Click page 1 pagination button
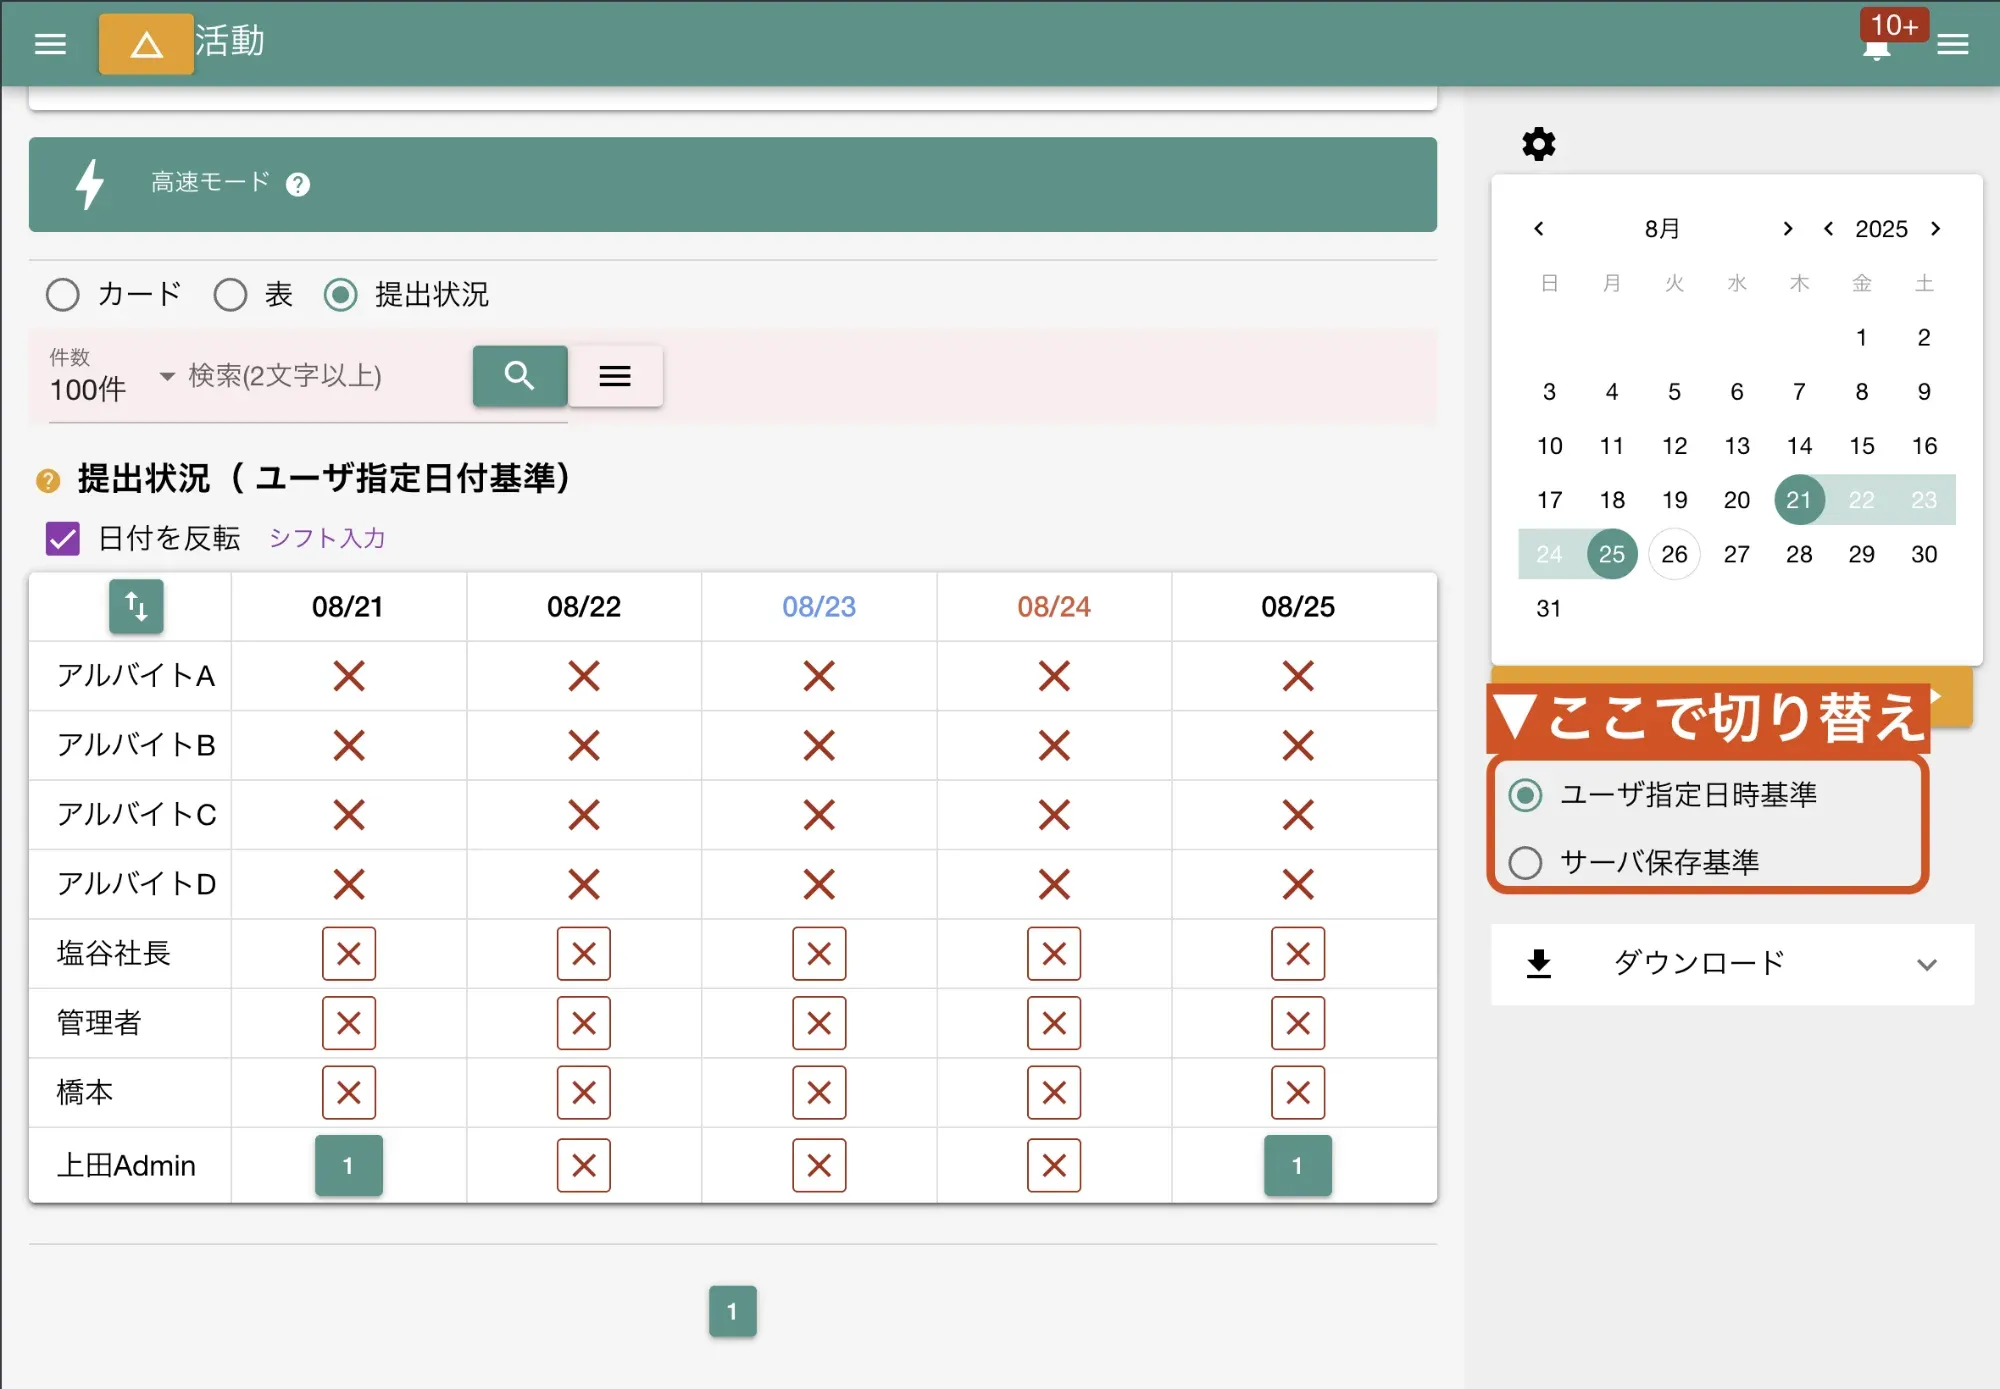 [x=733, y=1311]
